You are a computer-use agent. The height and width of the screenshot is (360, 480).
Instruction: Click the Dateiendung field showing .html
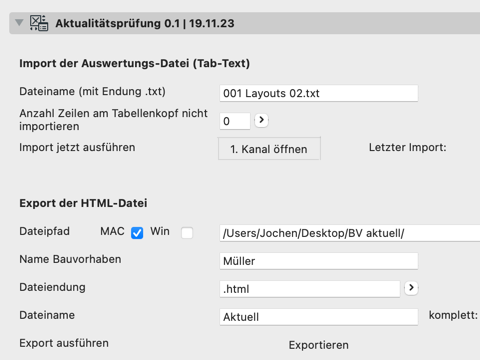(310, 289)
